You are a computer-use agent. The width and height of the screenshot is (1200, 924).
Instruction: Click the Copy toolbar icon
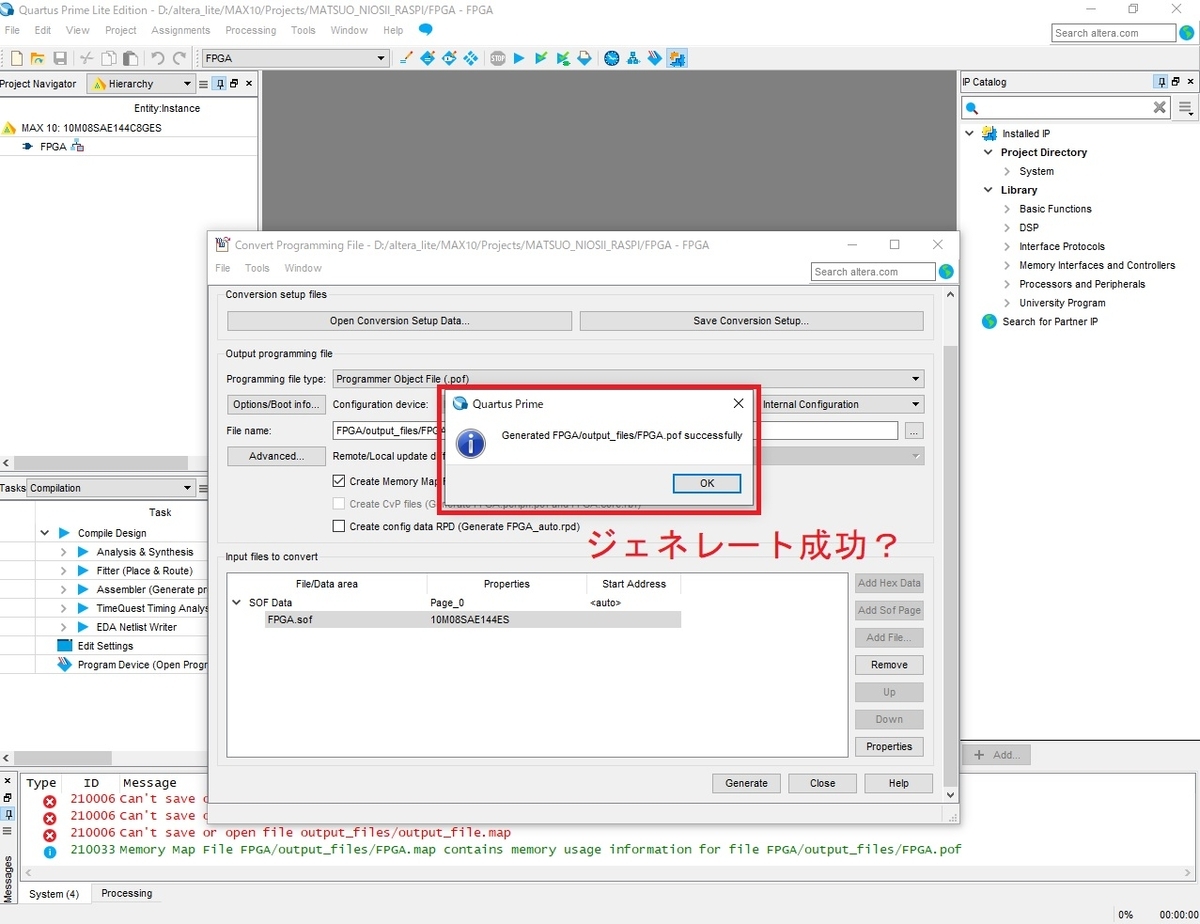(x=109, y=59)
